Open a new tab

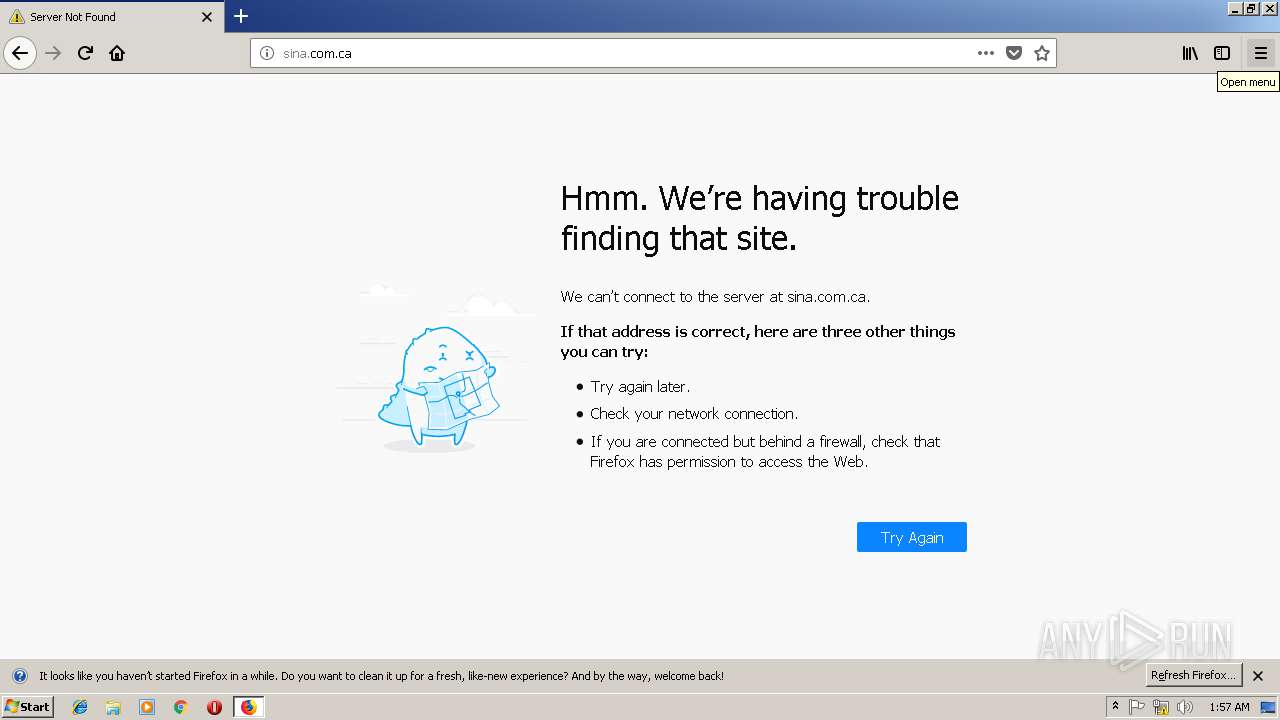click(241, 16)
